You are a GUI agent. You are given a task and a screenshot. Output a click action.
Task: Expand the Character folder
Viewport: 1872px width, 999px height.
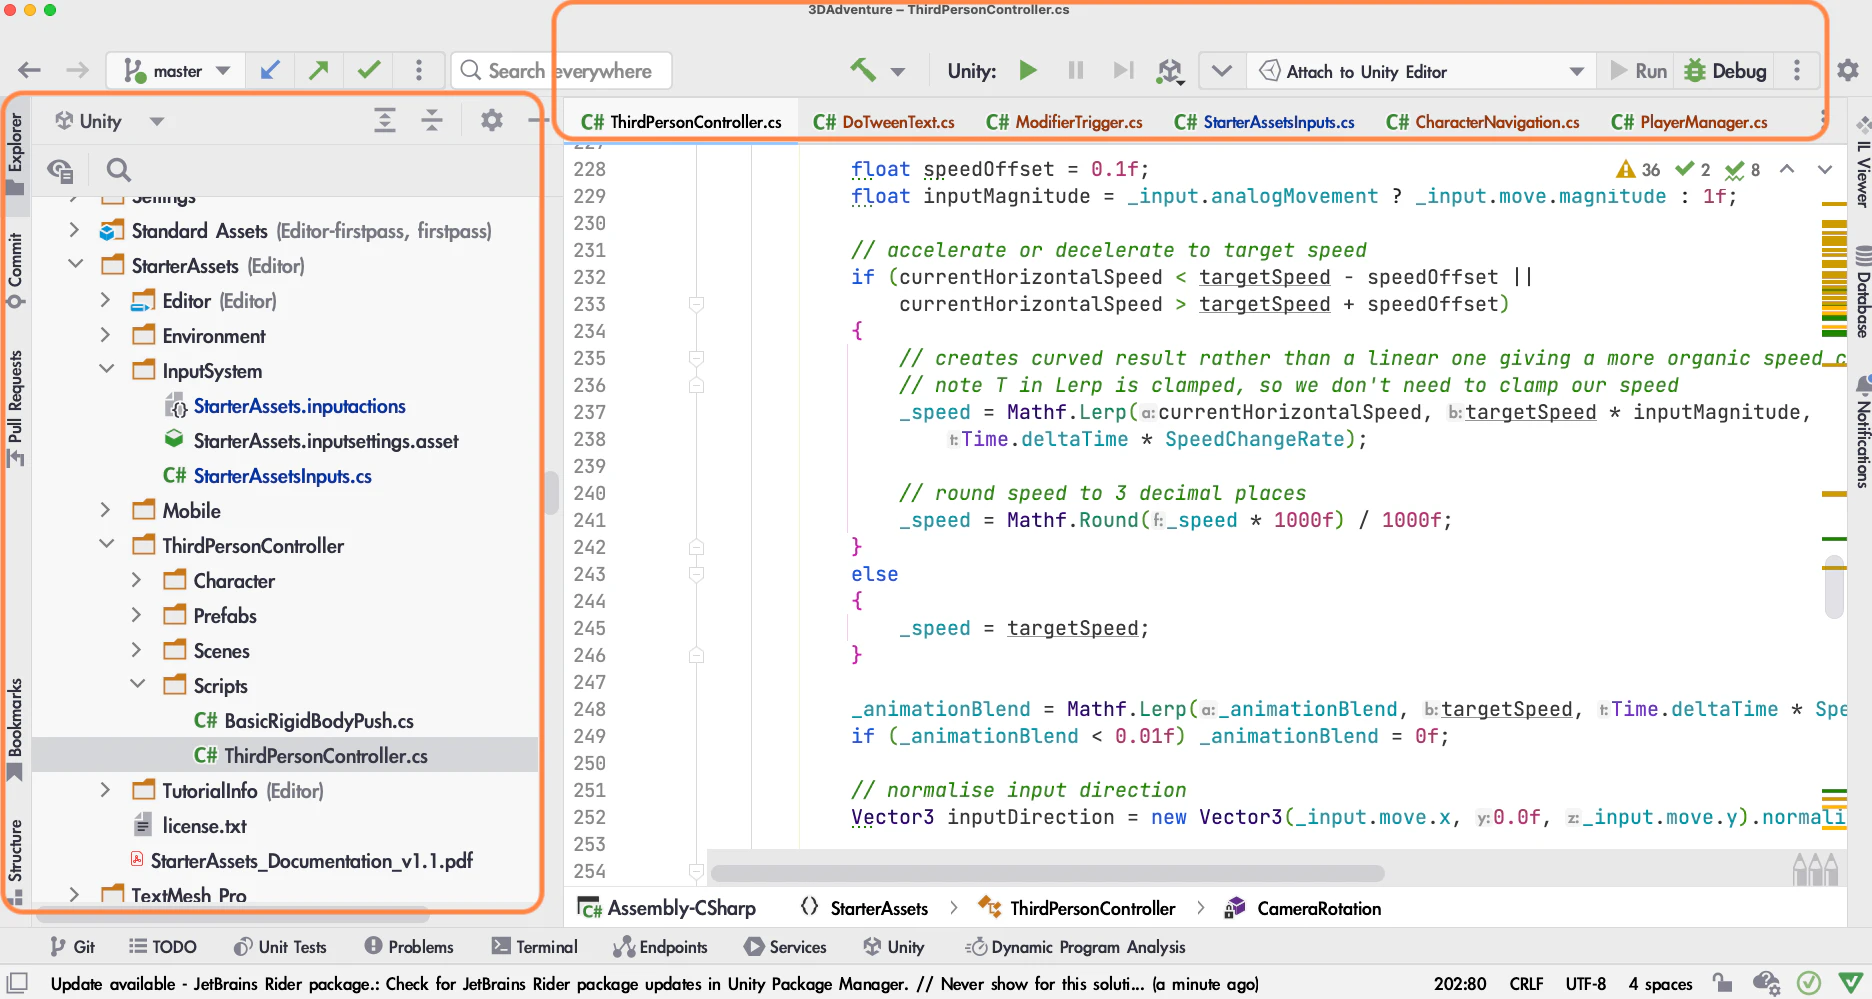[x=136, y=580]
